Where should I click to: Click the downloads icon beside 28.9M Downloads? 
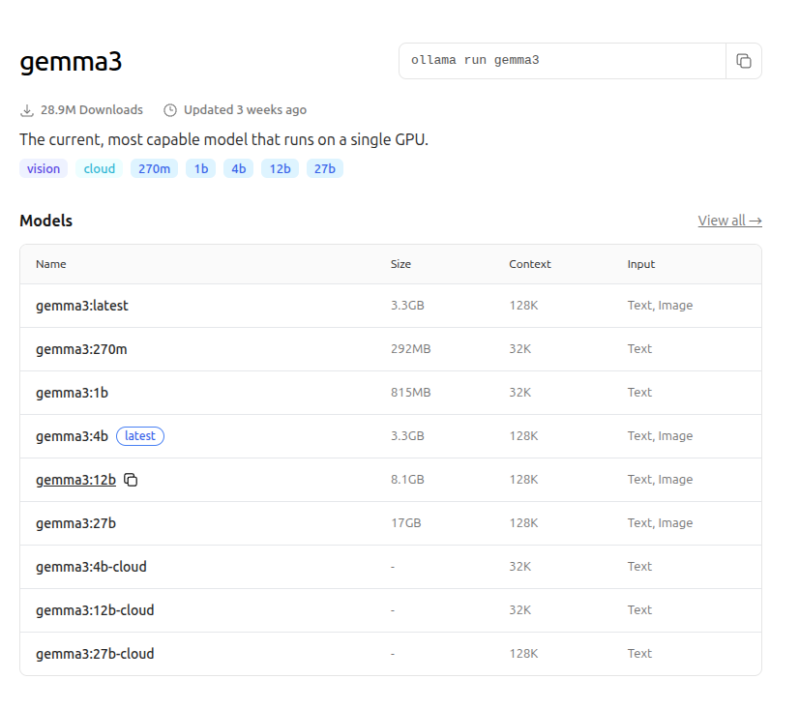pos(27,110)
